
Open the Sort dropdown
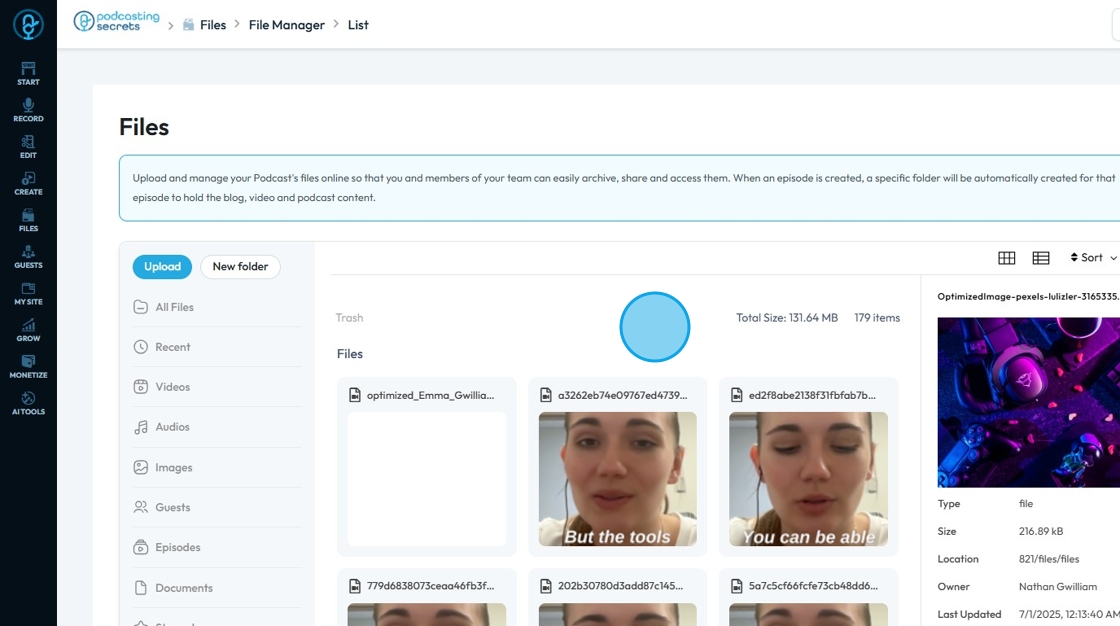tap(1093, 257)
